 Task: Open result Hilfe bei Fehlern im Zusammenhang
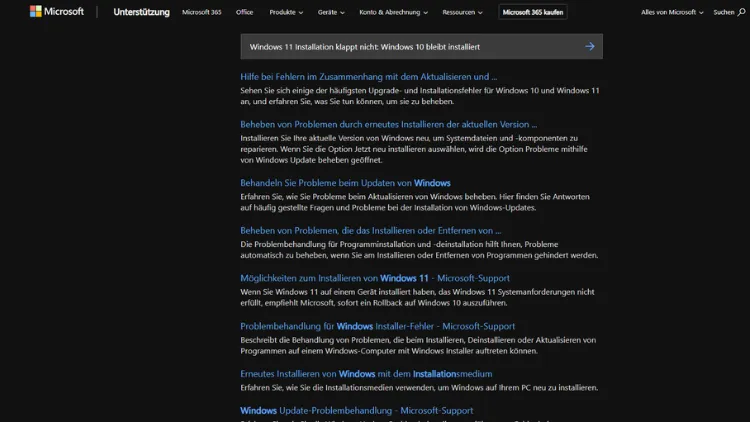click(368, 77)
